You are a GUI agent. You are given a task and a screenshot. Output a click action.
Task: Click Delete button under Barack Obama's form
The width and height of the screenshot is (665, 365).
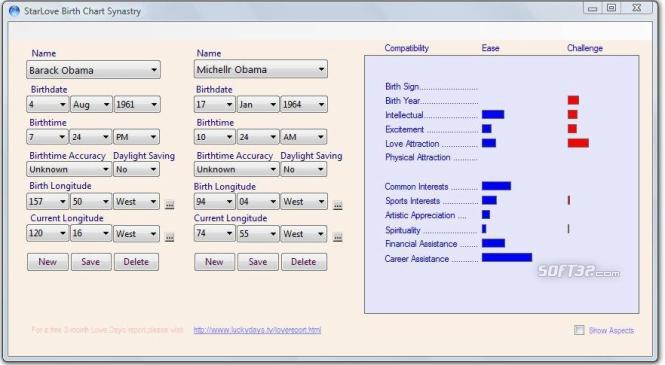pos(136,262)
